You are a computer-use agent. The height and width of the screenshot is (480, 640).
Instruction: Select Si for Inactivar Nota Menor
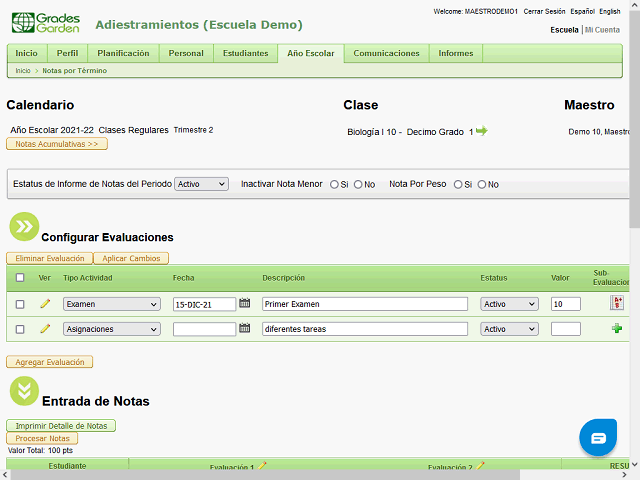coord(334,184)
